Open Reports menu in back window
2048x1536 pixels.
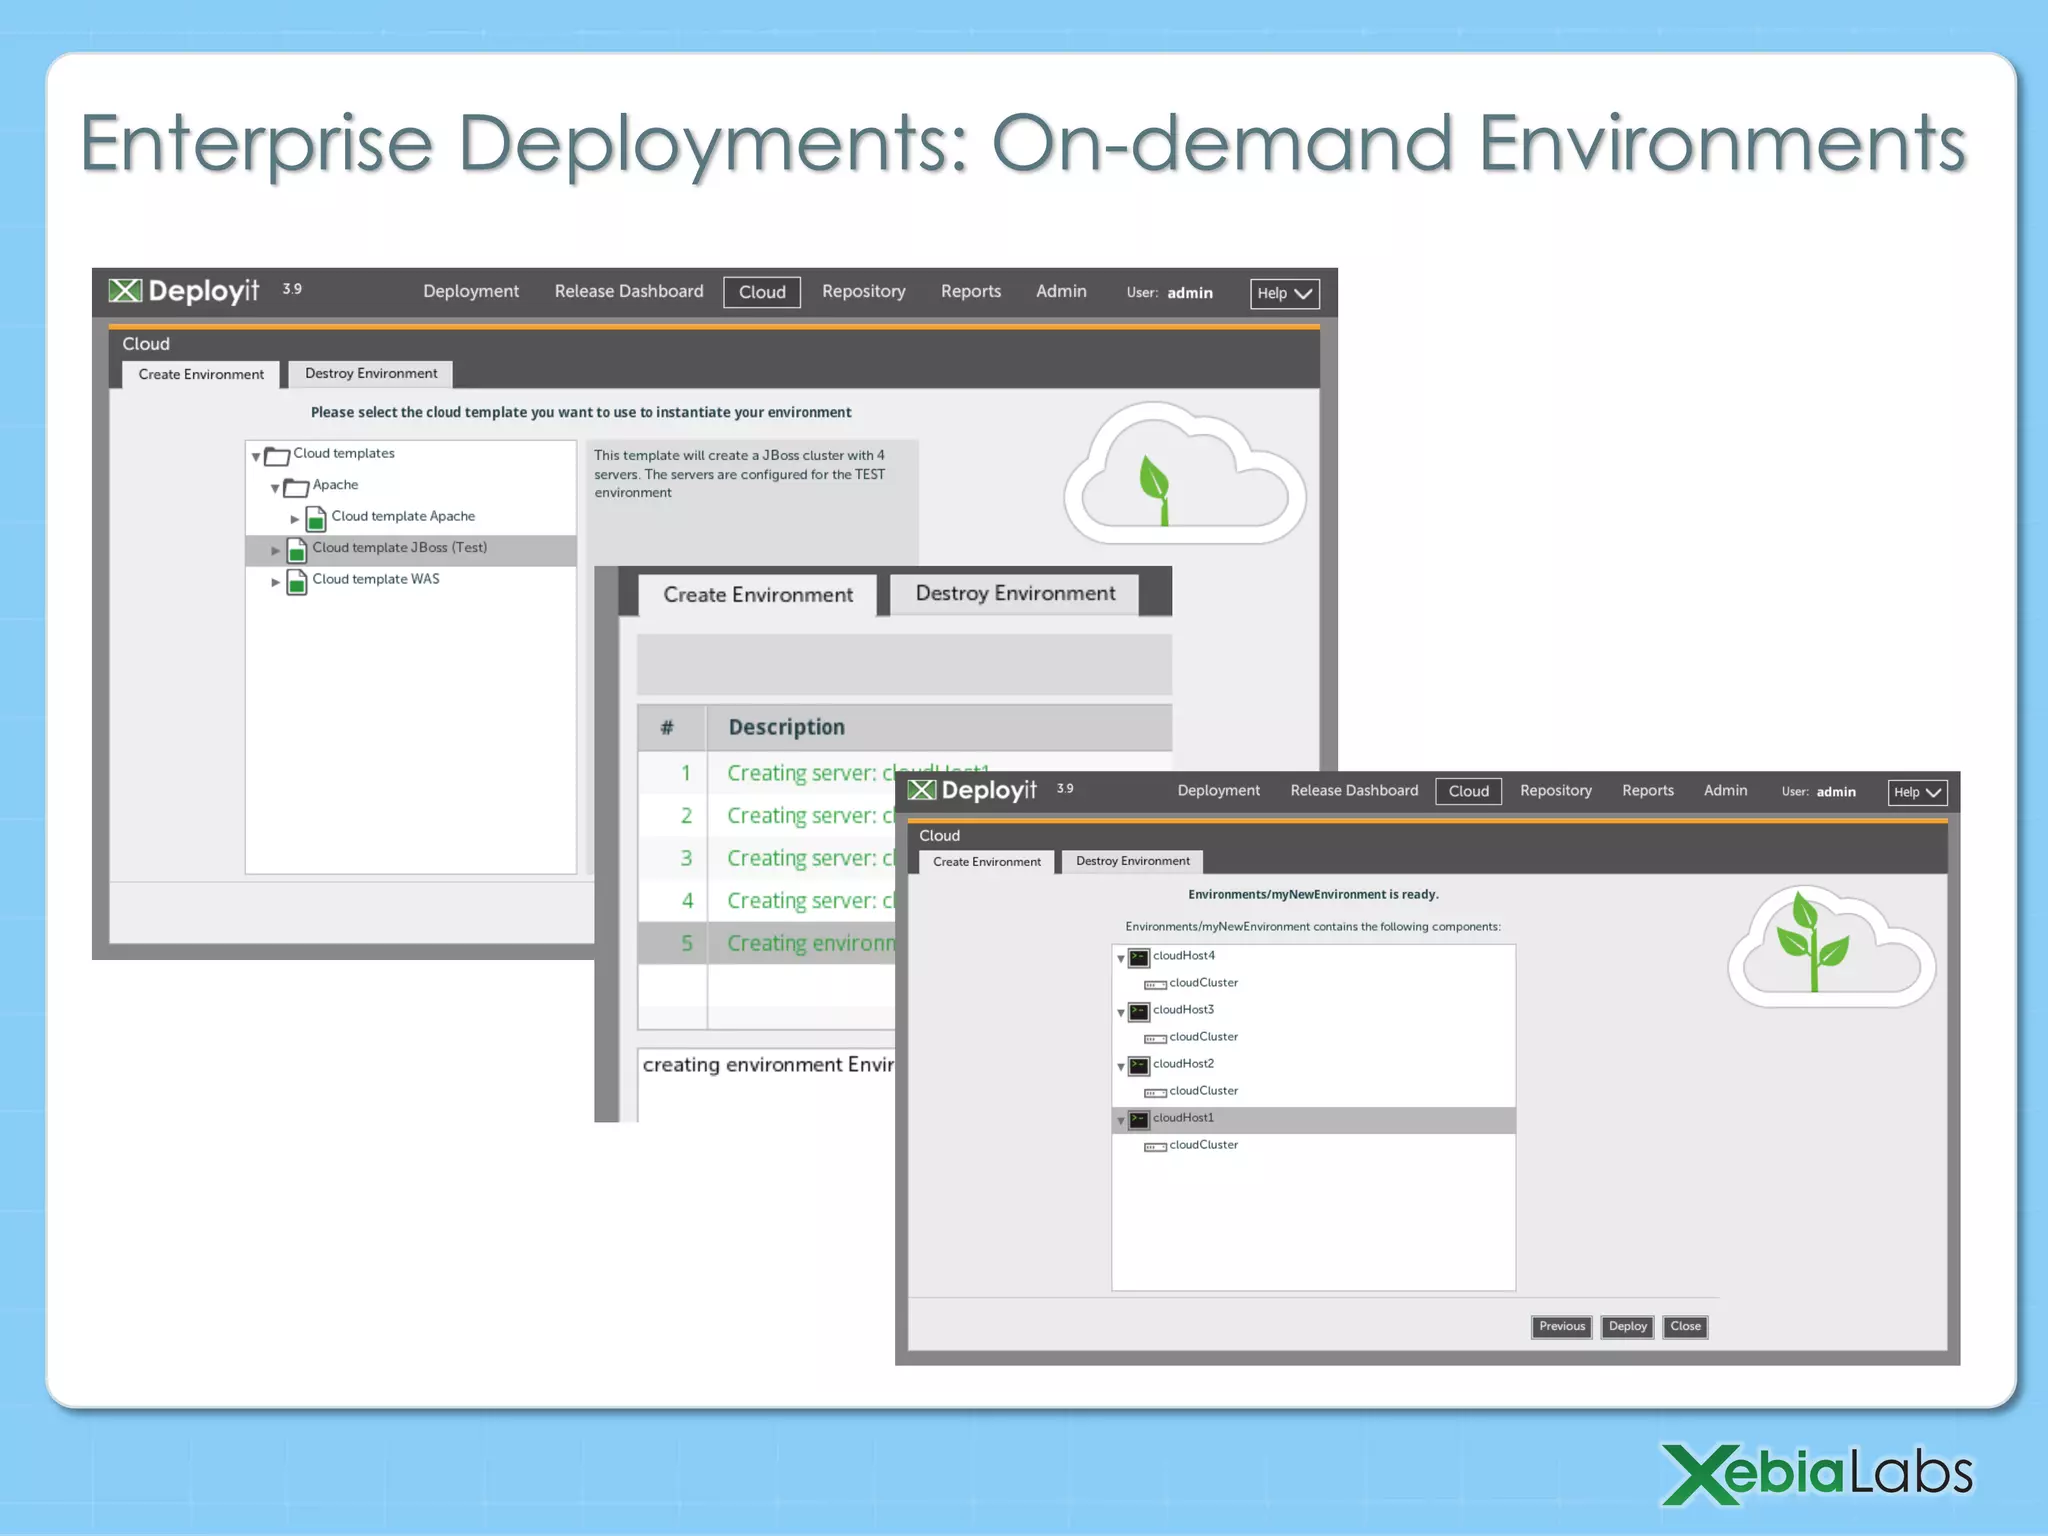click(x=971, y=291)
